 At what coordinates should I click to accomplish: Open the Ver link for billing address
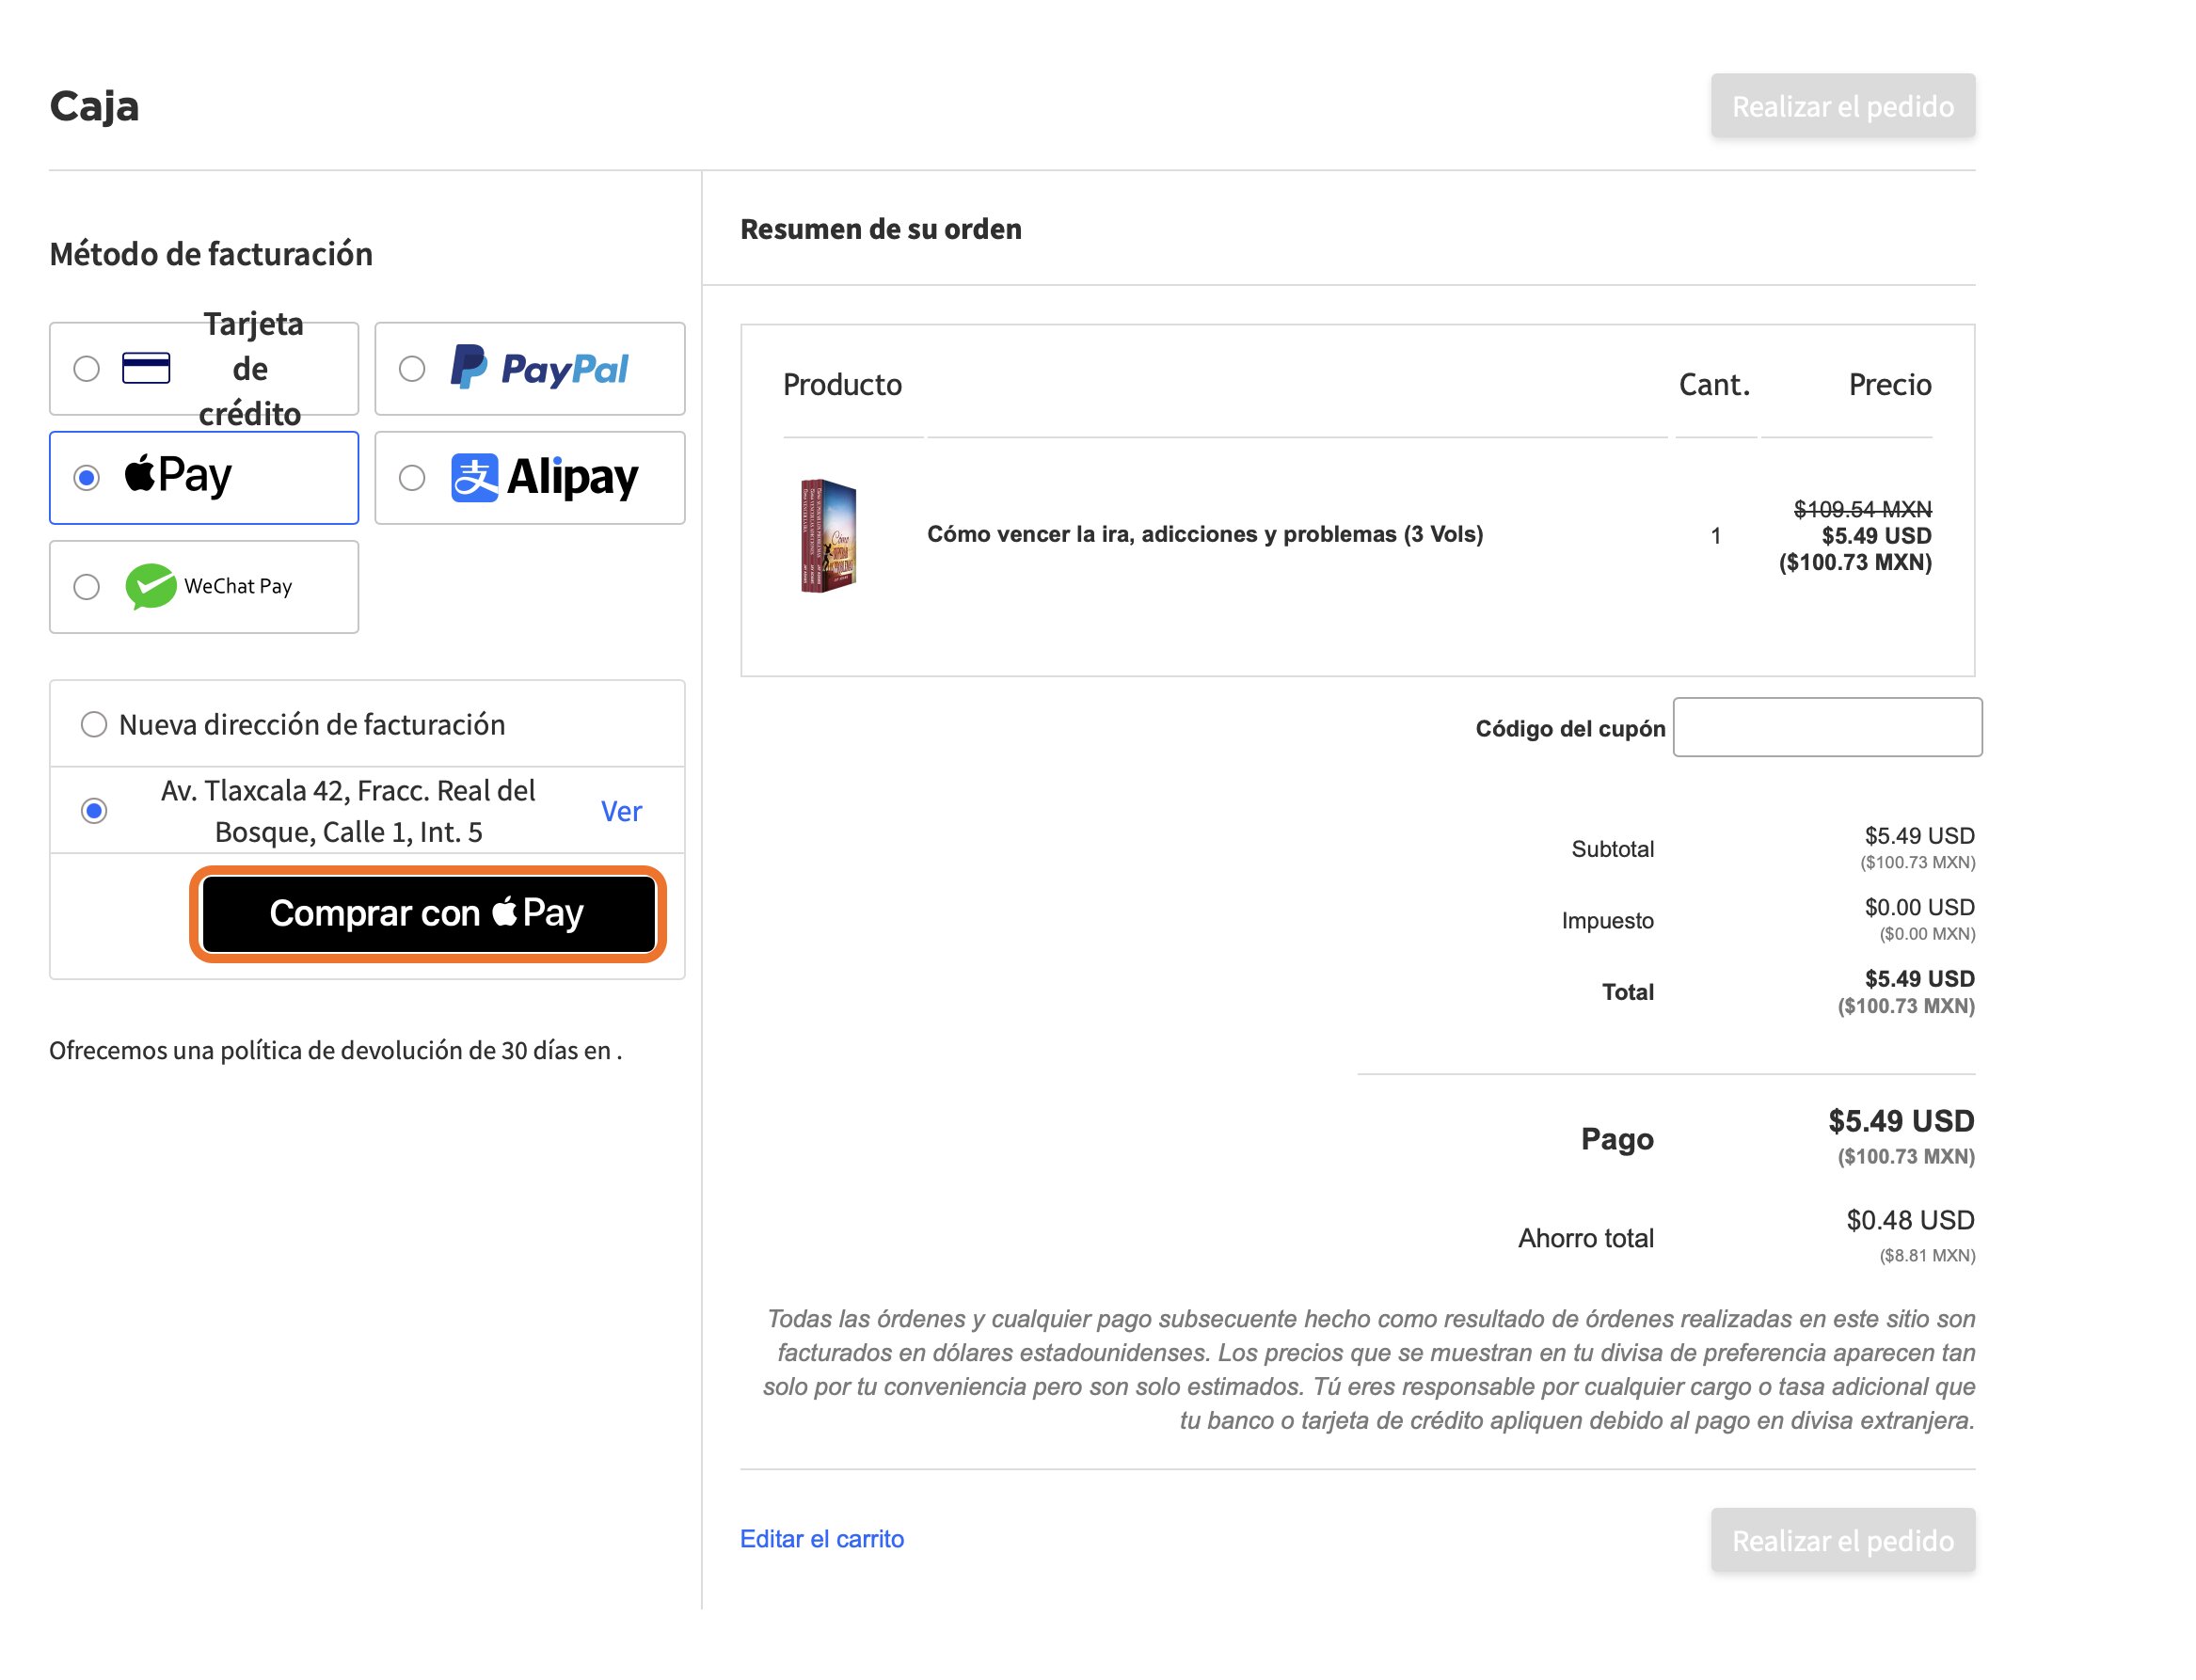pyautogui.click(x=621, y=812)
